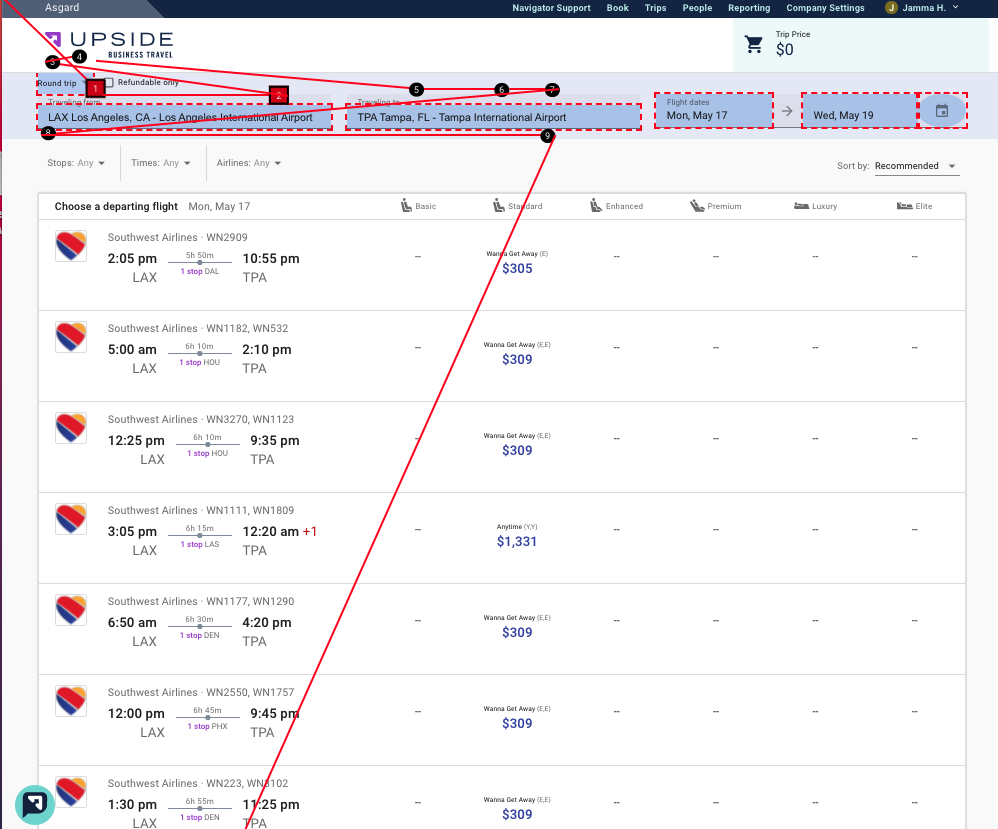
Task: Click the Luxury fare class bed icon
Action: [x=801, y=206]
